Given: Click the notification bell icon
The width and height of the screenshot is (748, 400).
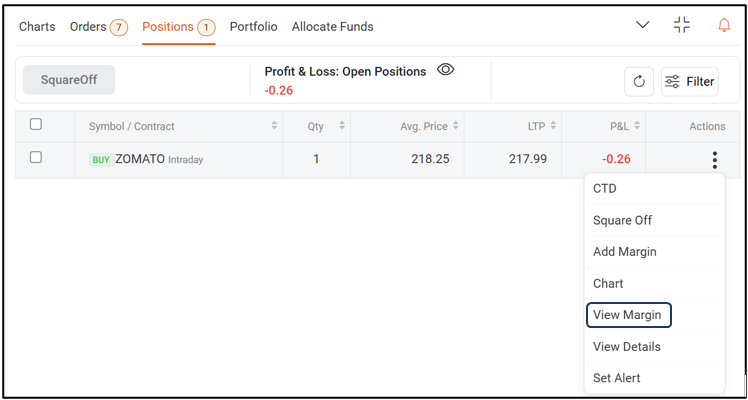Looking at the screenshot, I should pos(724,25).
